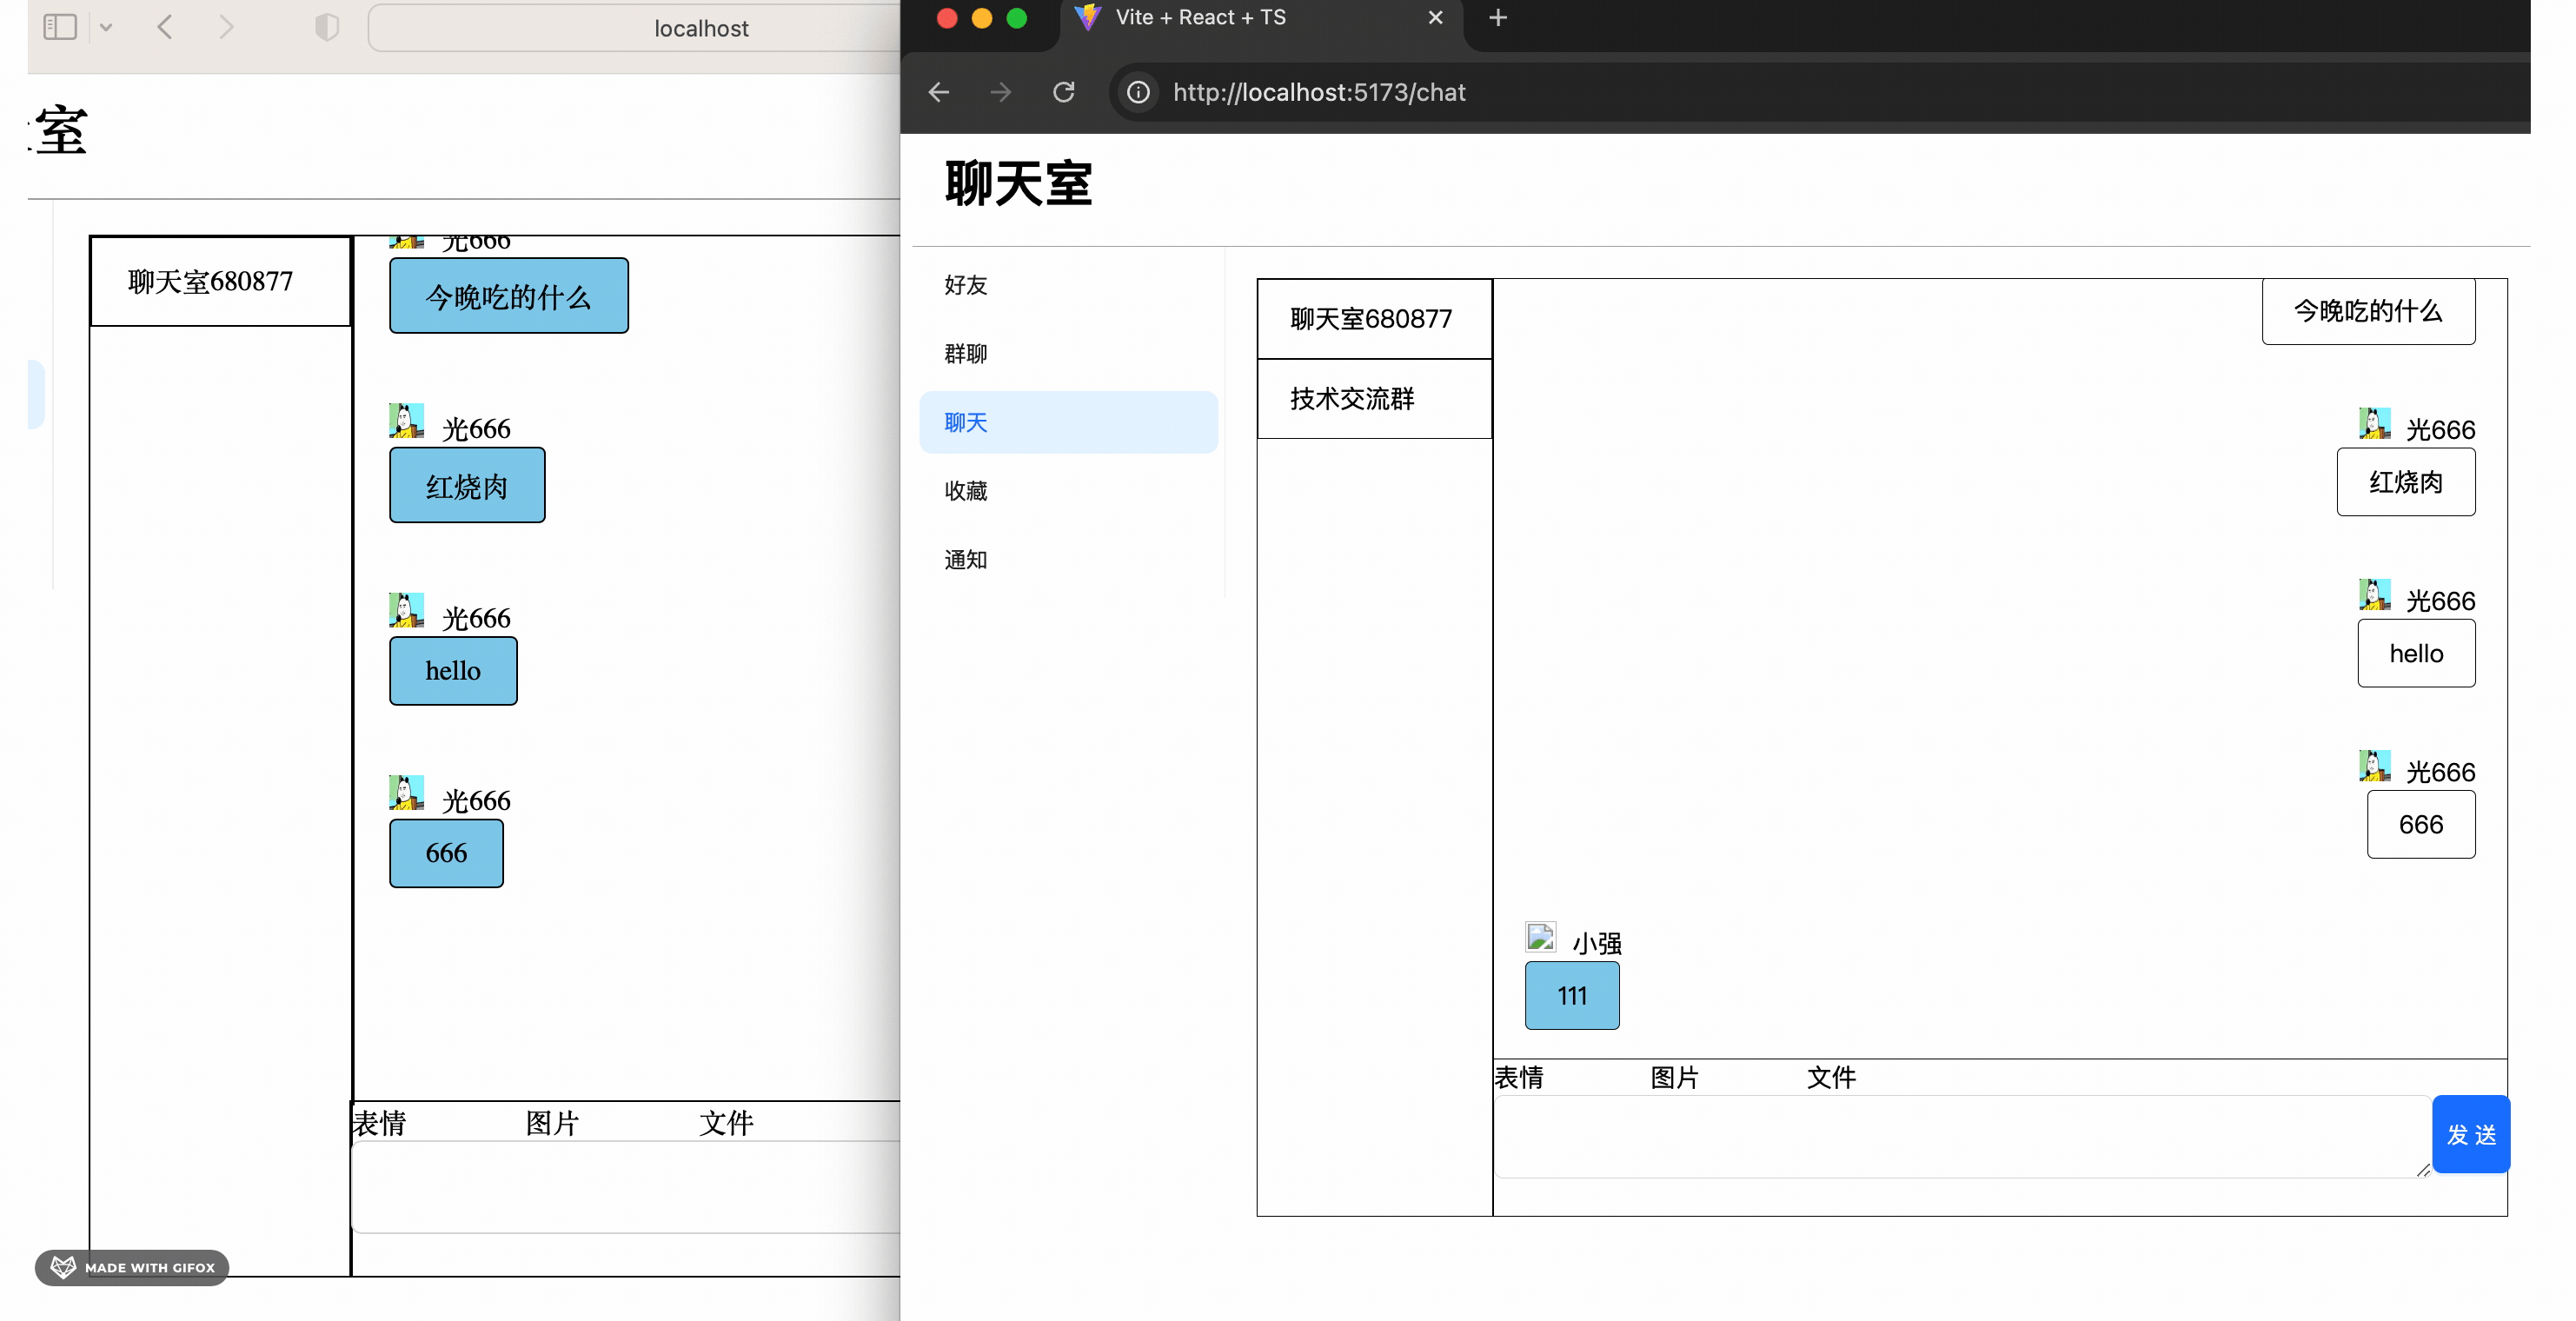Expand Safari sidebar dropdown chevron

pyautogui.click(x=106, y=27)
